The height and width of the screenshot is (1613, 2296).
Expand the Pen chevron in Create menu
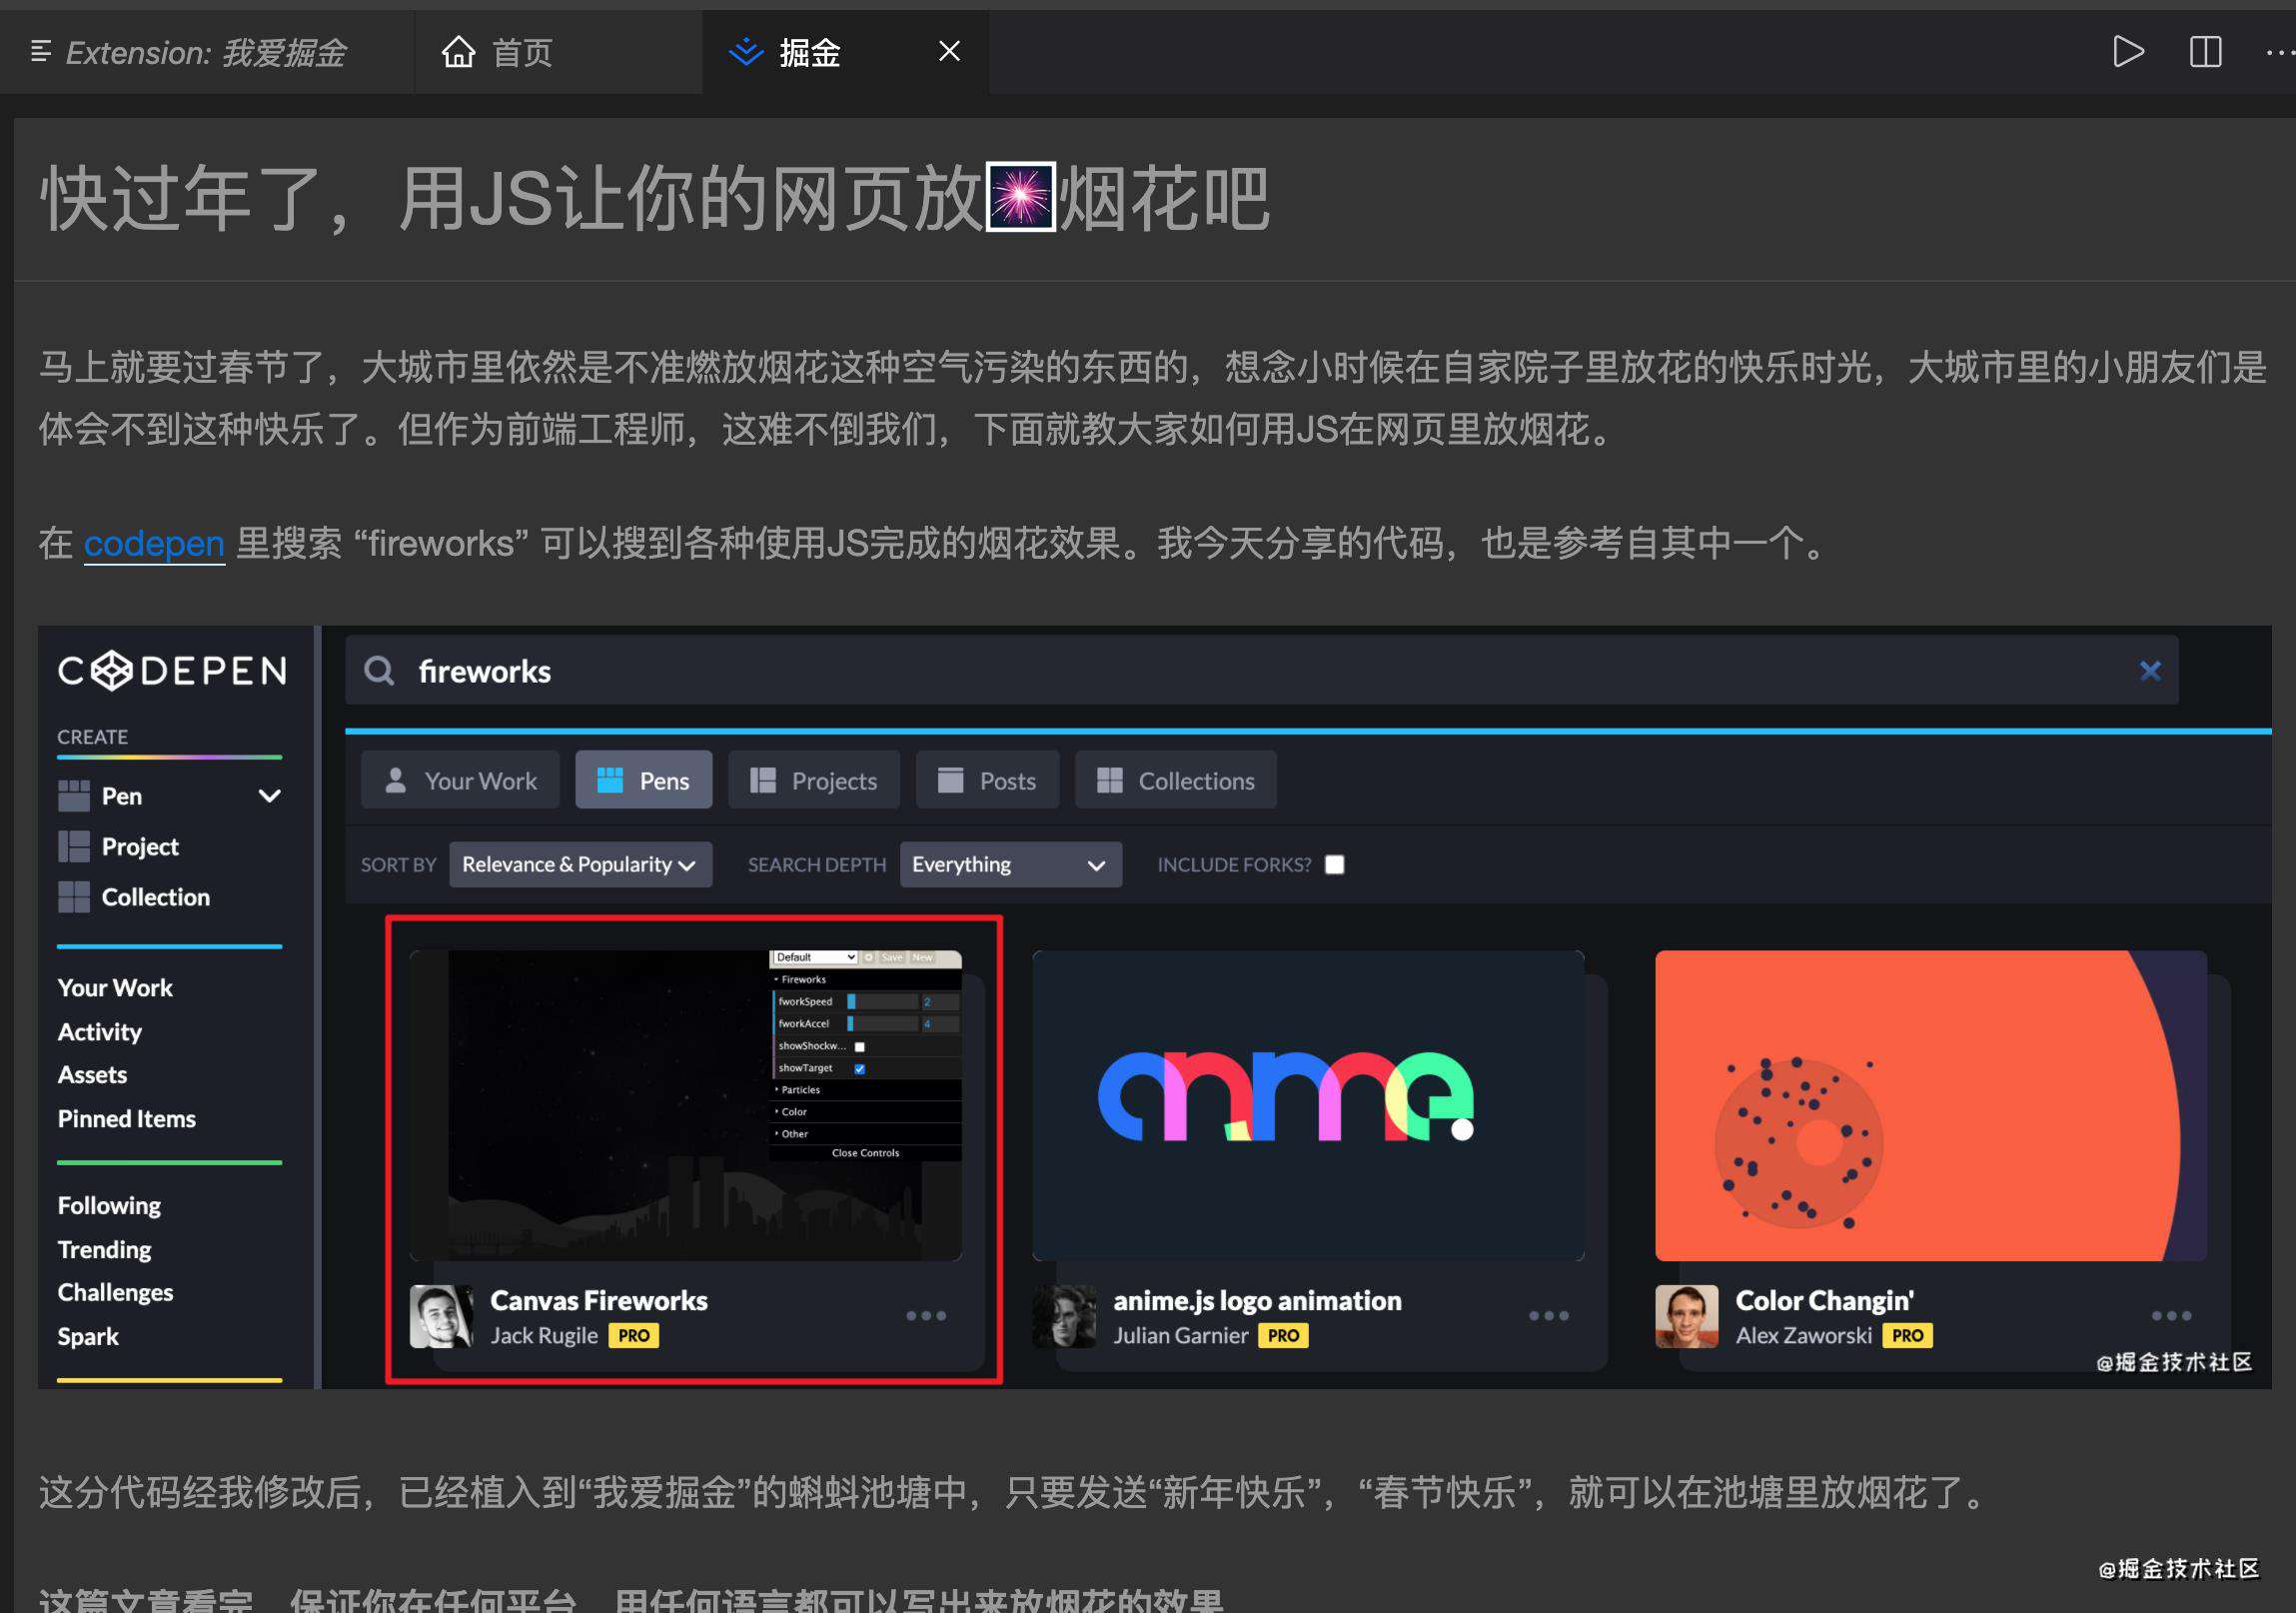point(270,796)
